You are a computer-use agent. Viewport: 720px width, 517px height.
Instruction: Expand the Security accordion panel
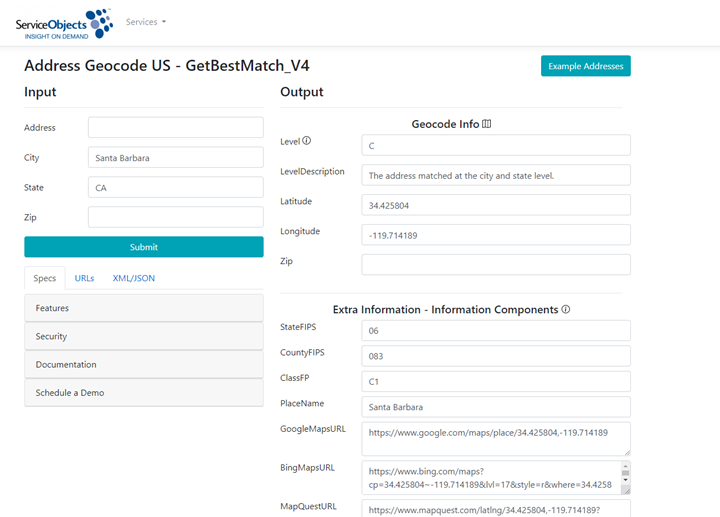pos(144,336)
